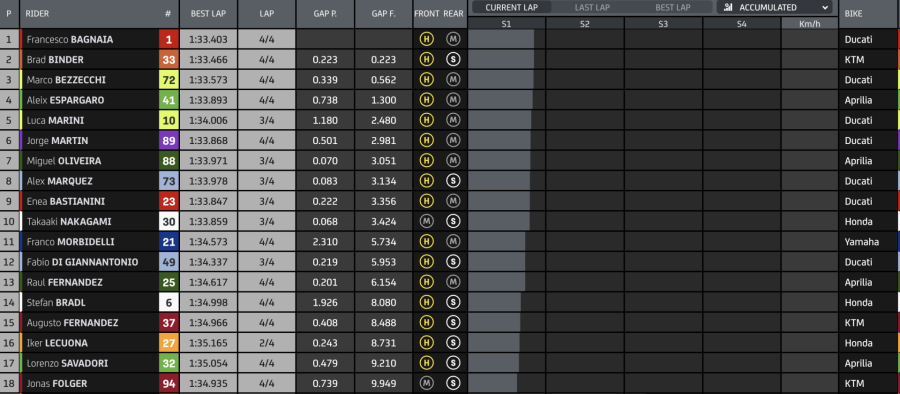Select the Best Lap timing tab
Image resolution: width=900 pixels, height=394 pixels.
point(673,7)
